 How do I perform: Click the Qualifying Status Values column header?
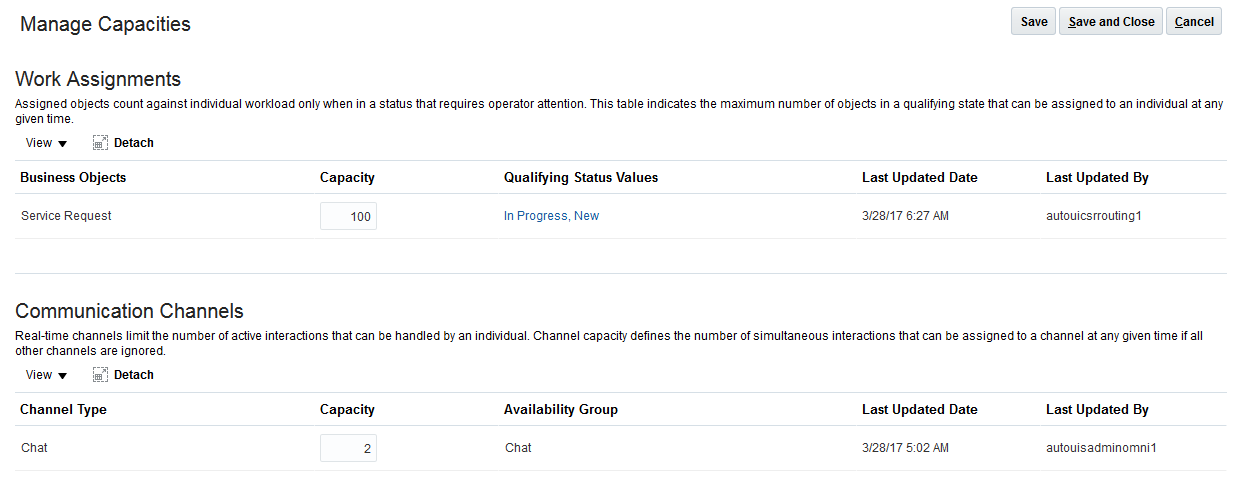581,178
